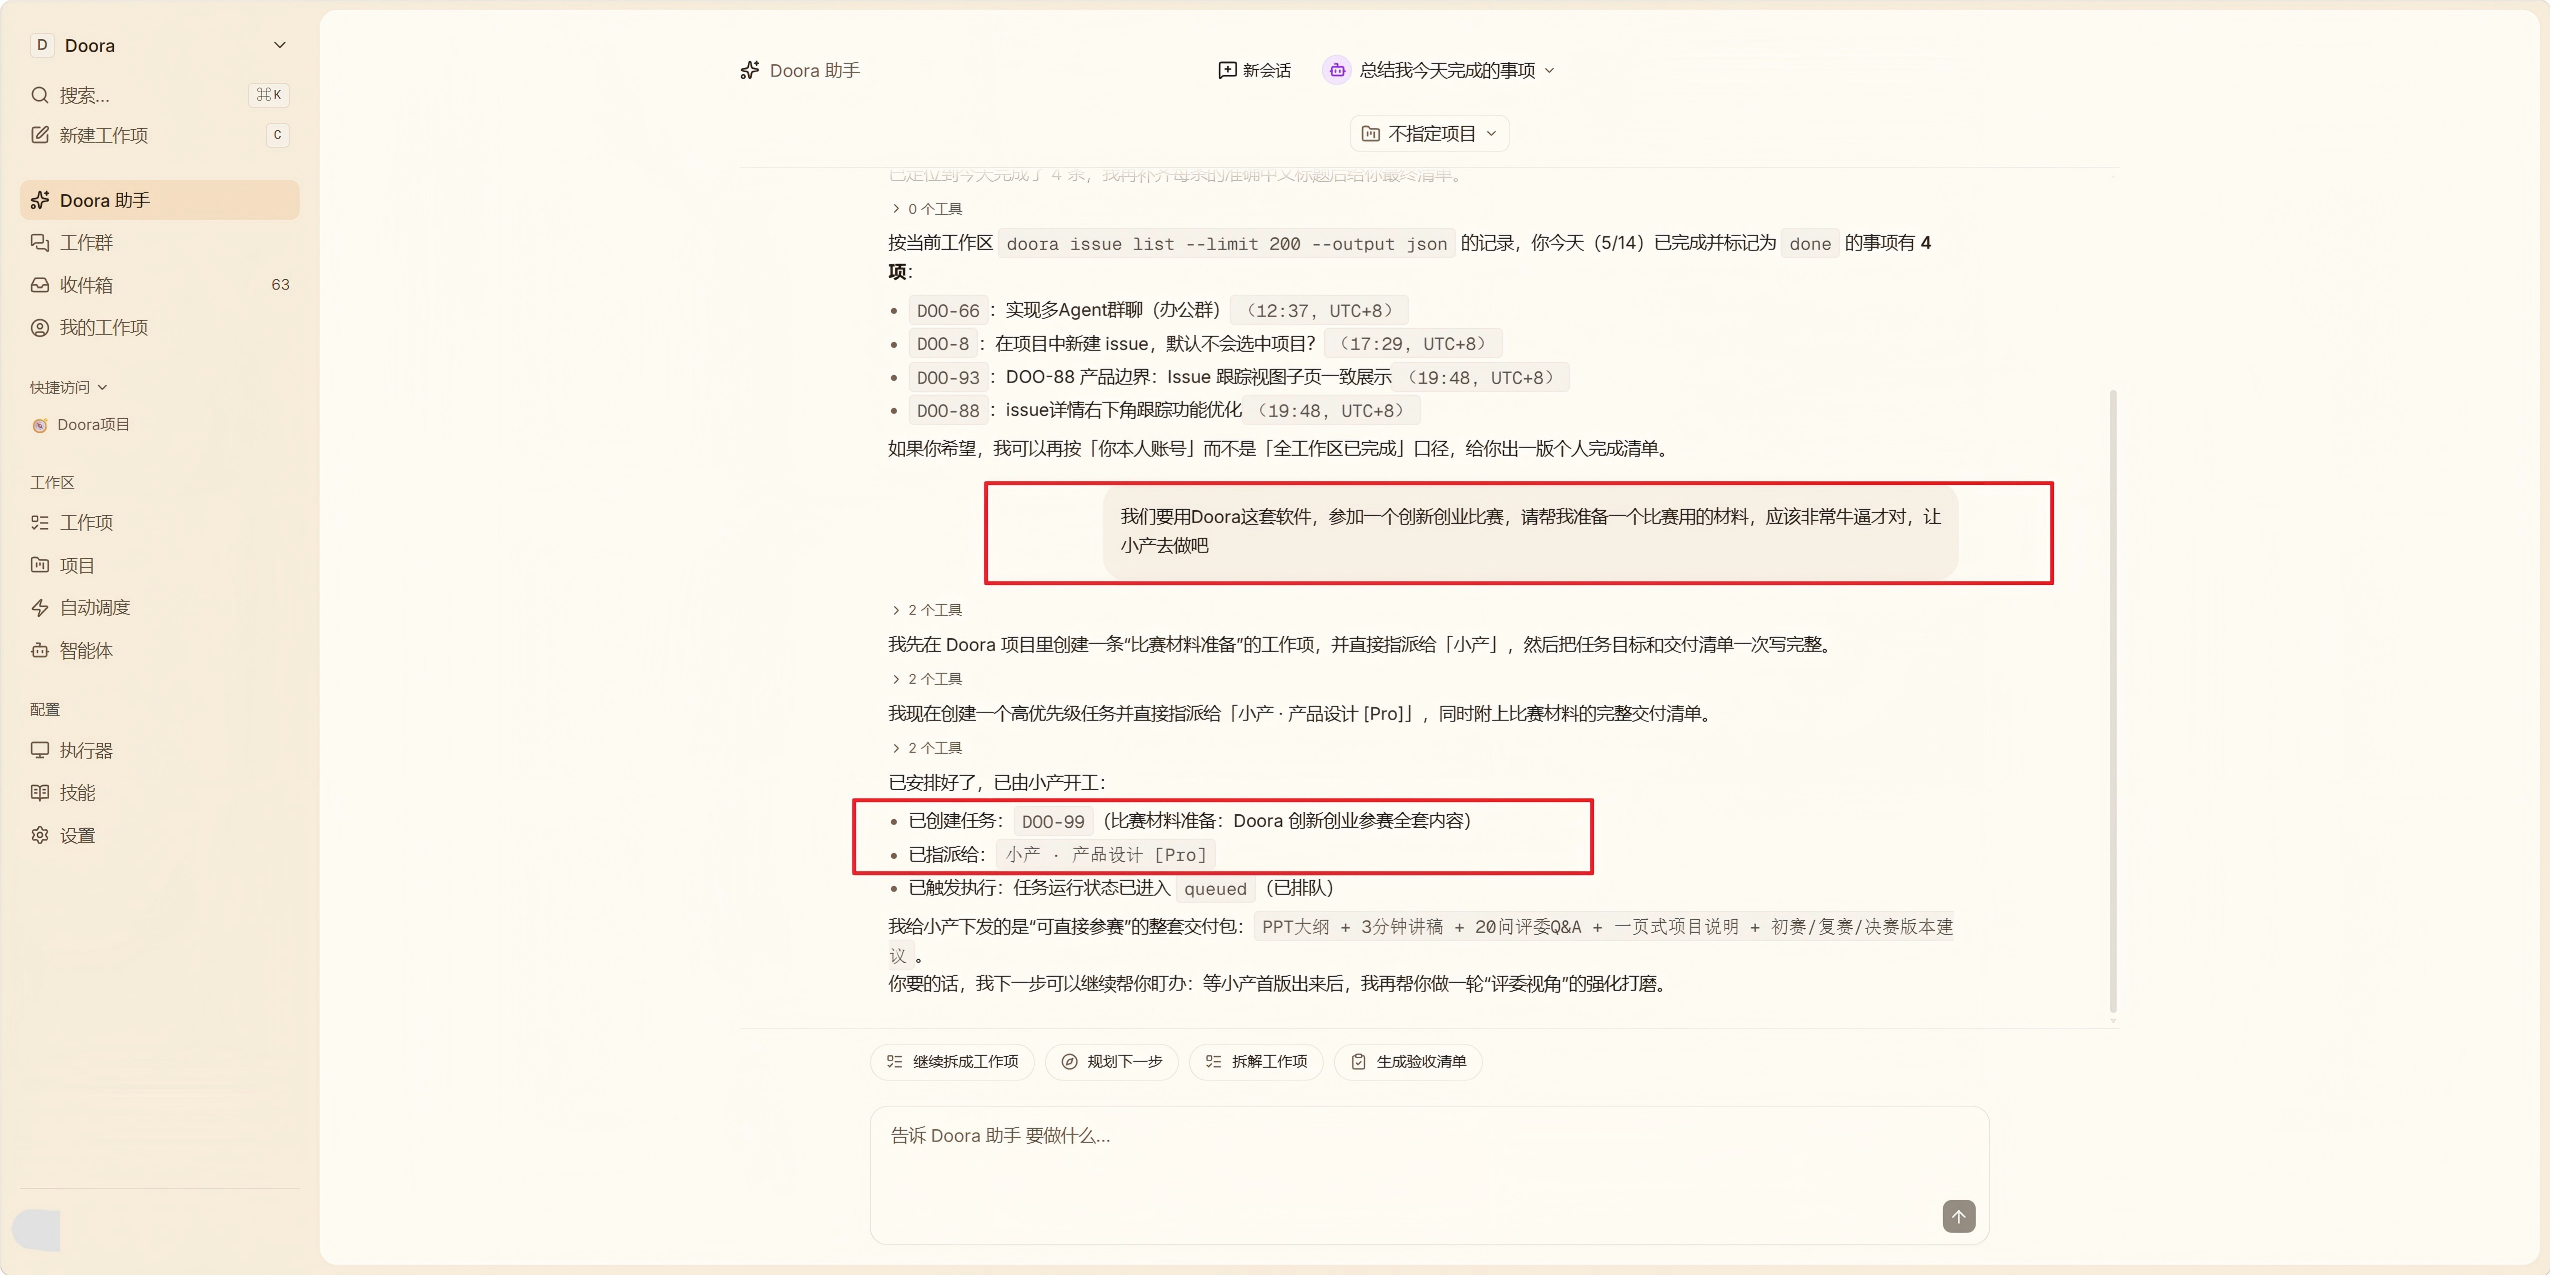Collapse the 快捷访问 section
Image resolution: width=2550 pixels, height=1275 pixels.
pos(68,387)
